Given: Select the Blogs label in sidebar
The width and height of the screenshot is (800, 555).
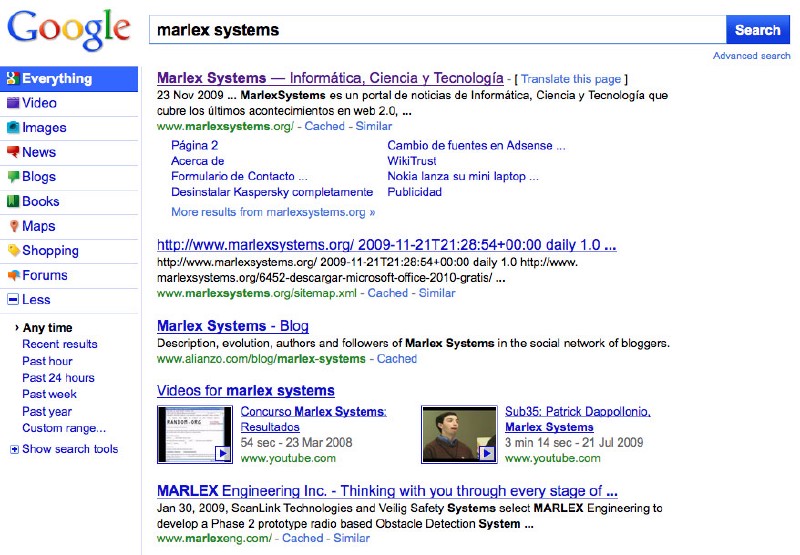Looking at the screenshot, I should (x=39, y=176).
